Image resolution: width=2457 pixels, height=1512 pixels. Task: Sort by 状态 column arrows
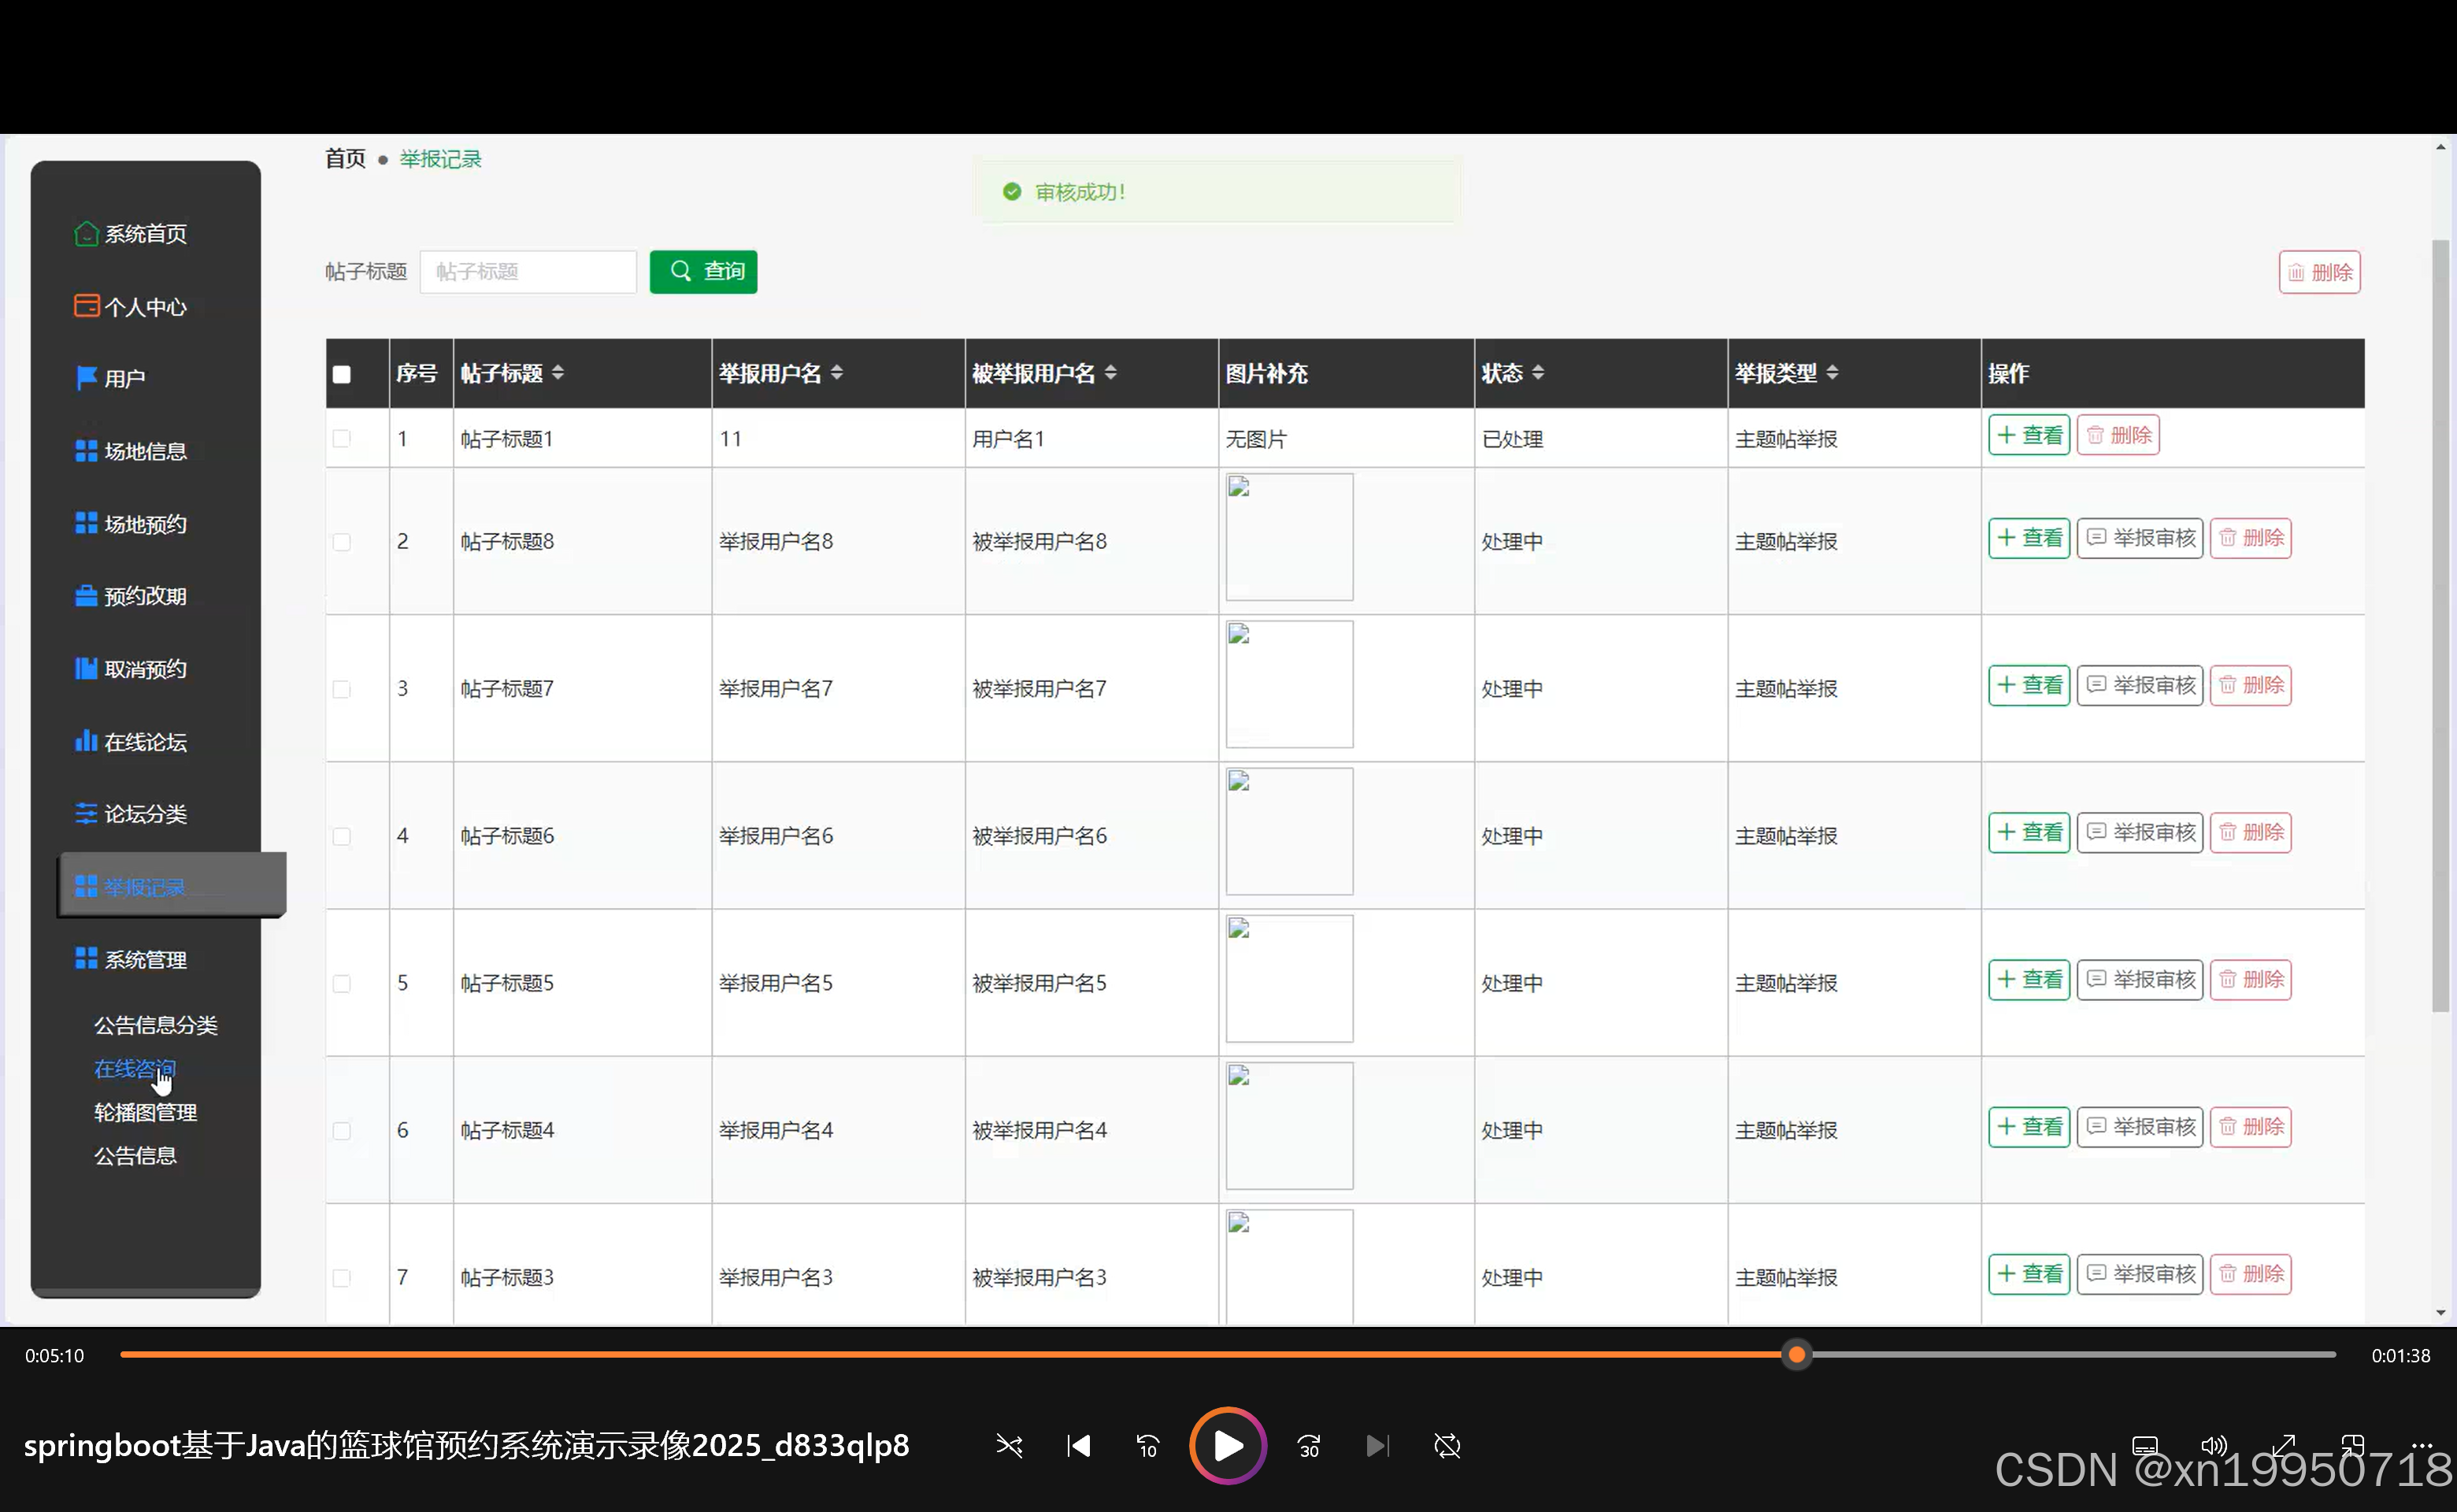[1538, 373]
